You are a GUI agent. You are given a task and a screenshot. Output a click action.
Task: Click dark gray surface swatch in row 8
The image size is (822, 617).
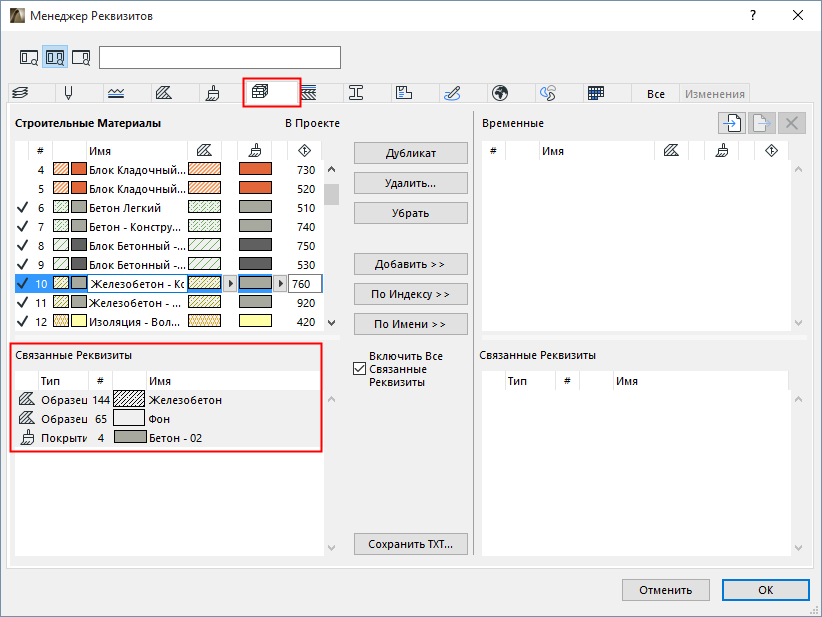(x=255, y=245)
